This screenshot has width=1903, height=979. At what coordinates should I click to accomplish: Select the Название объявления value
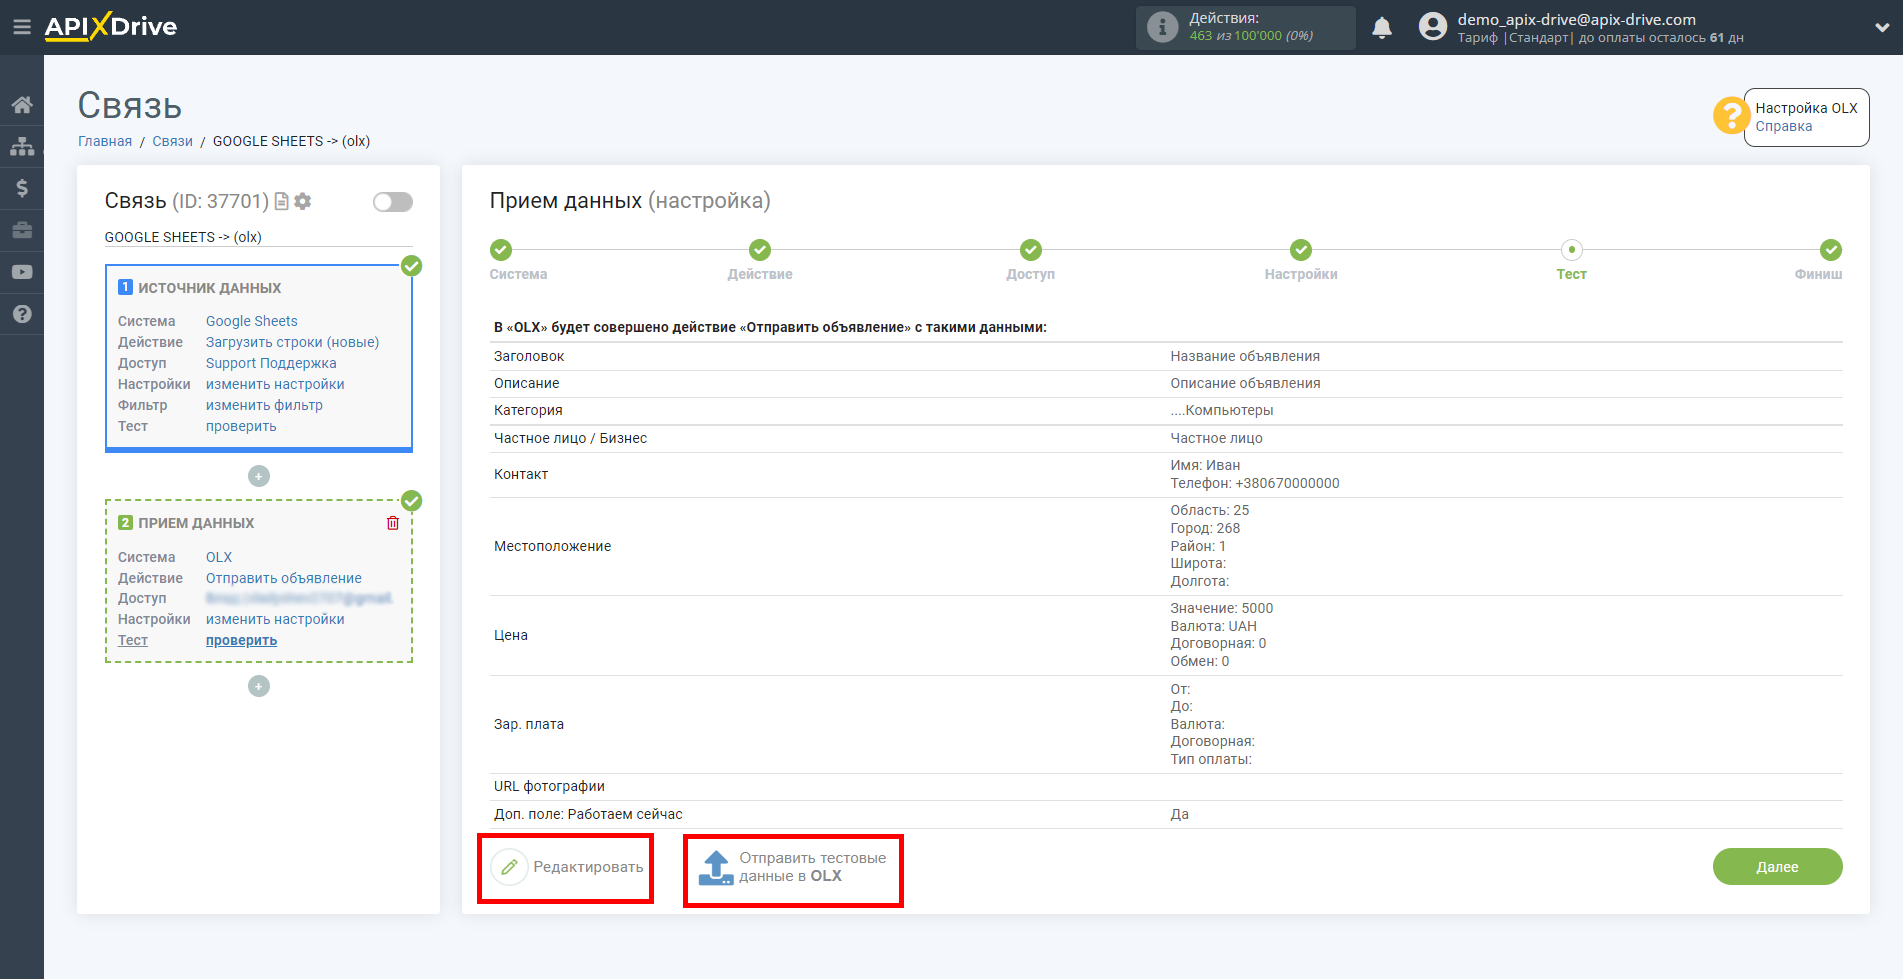tap(1245, 356)
